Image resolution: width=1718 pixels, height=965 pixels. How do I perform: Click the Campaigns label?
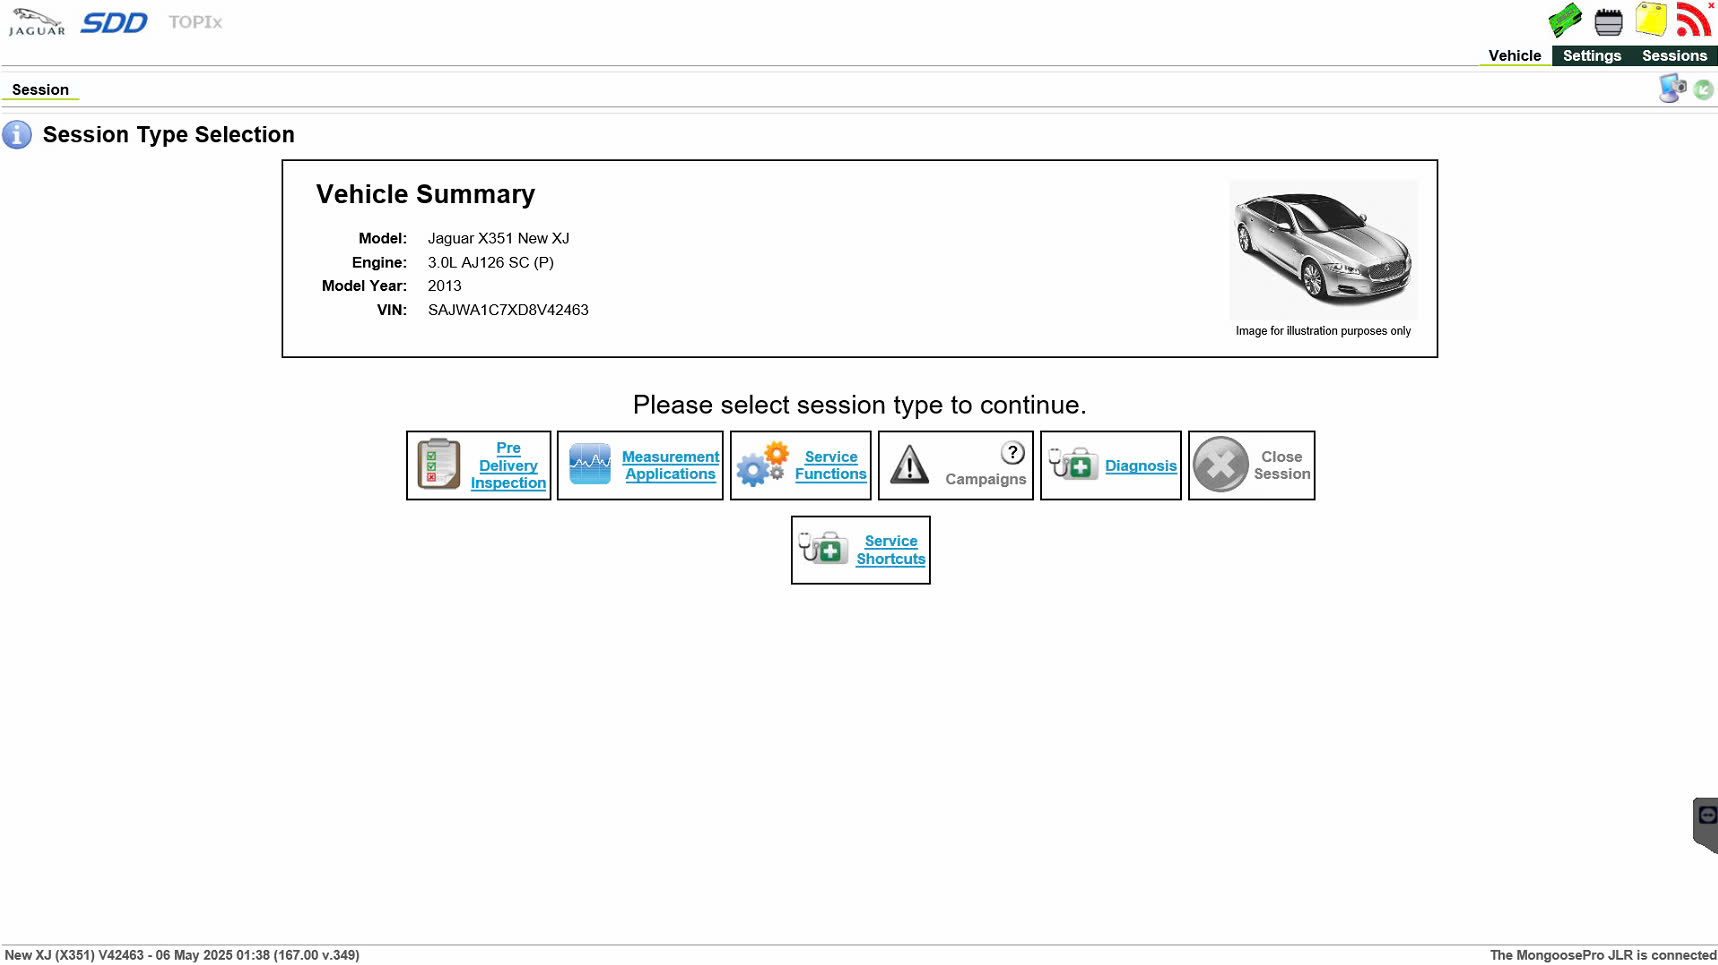(x=985, y=479)
